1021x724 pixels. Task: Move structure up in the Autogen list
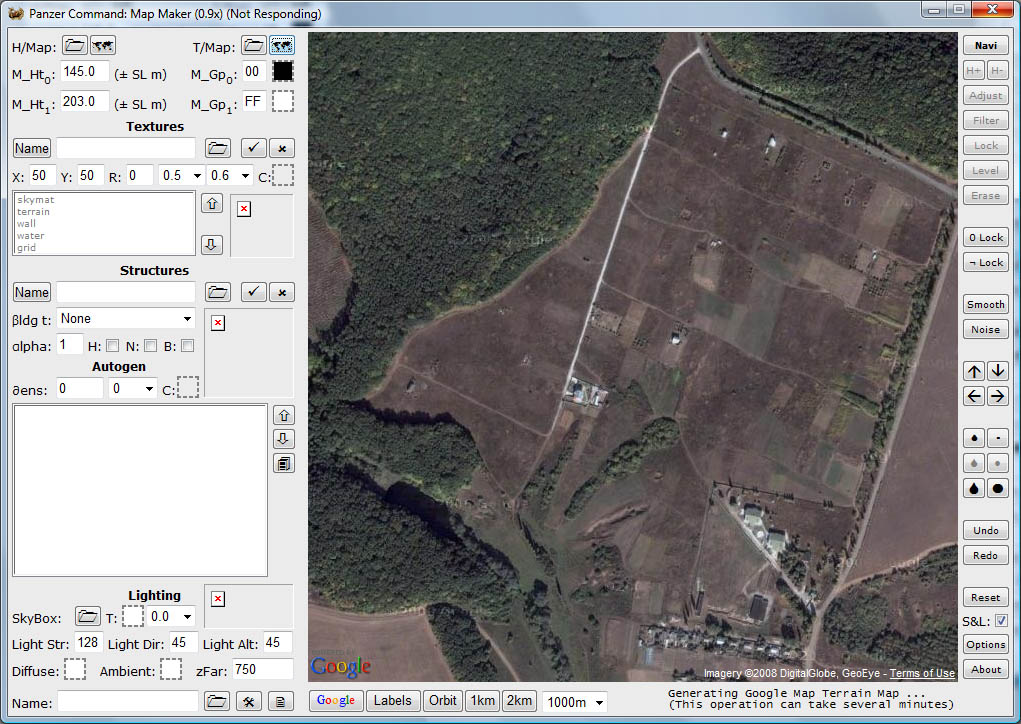(284, 415)
